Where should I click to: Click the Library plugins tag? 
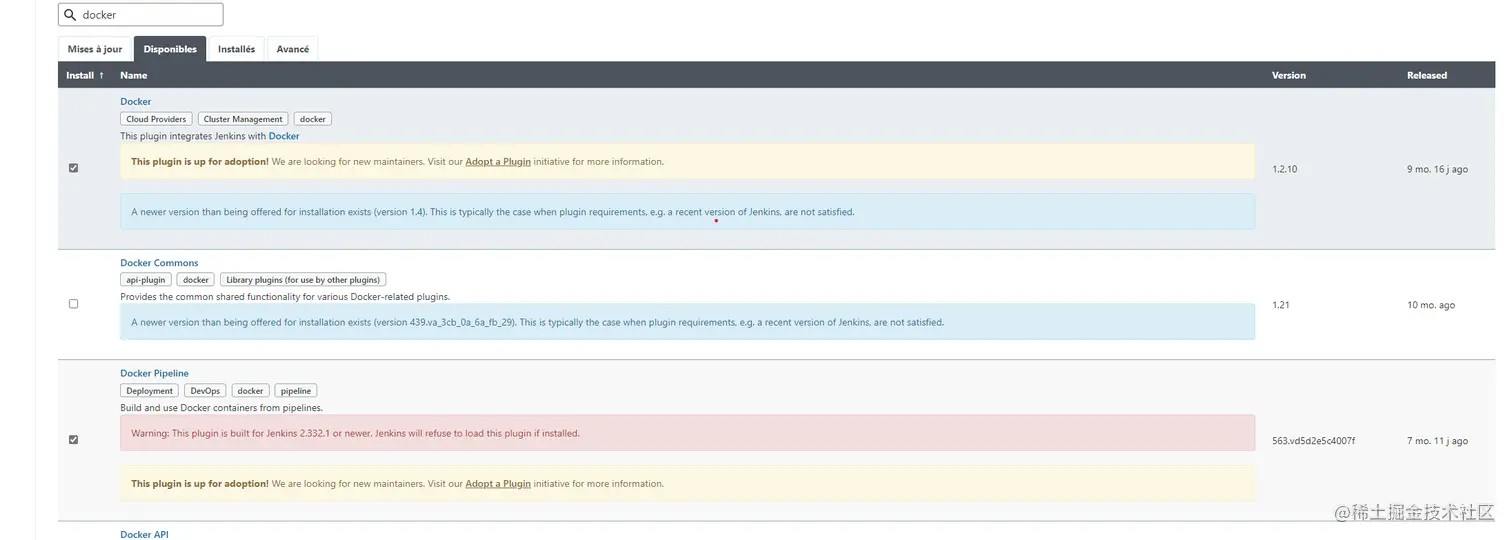click(303, 280)
